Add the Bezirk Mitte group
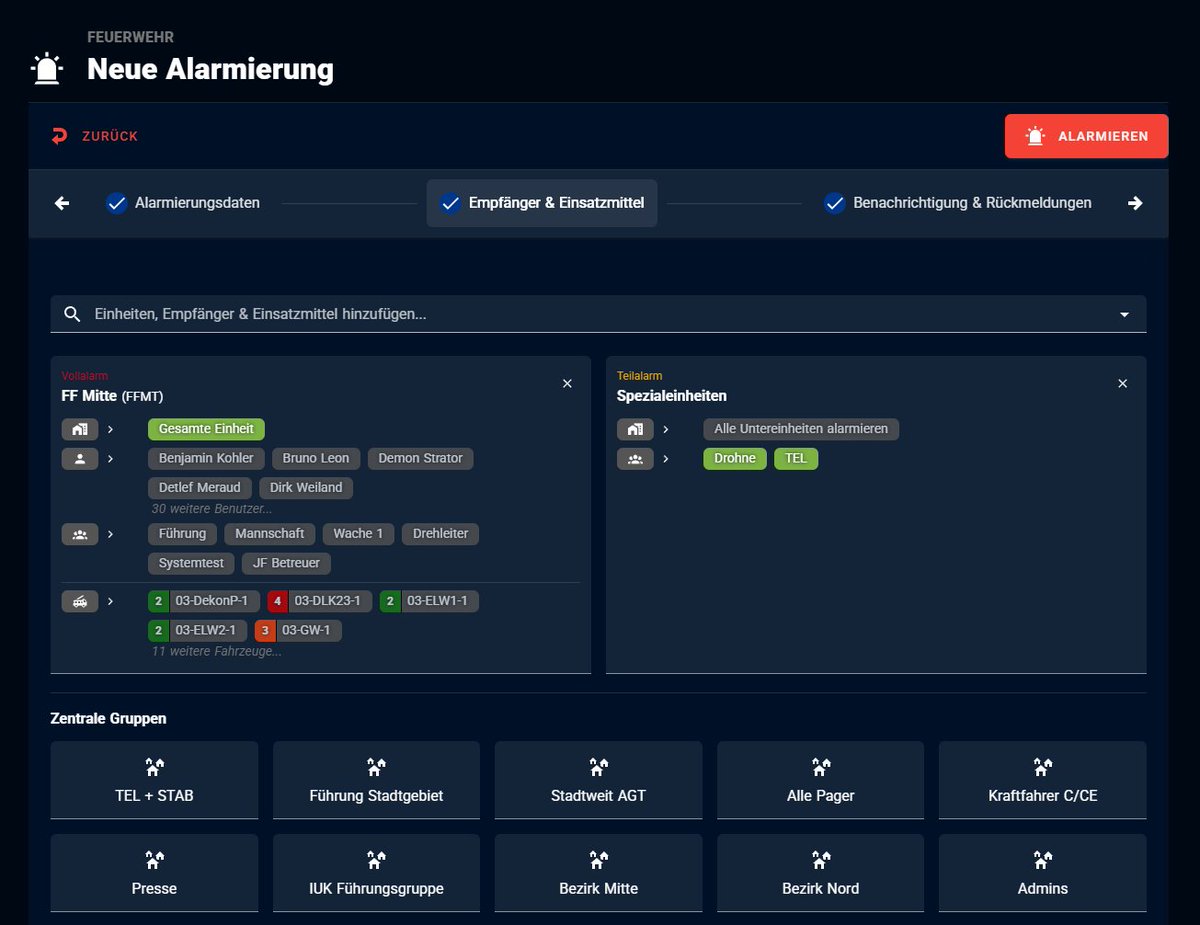1200x925 pixels. [x=598, y=873]
